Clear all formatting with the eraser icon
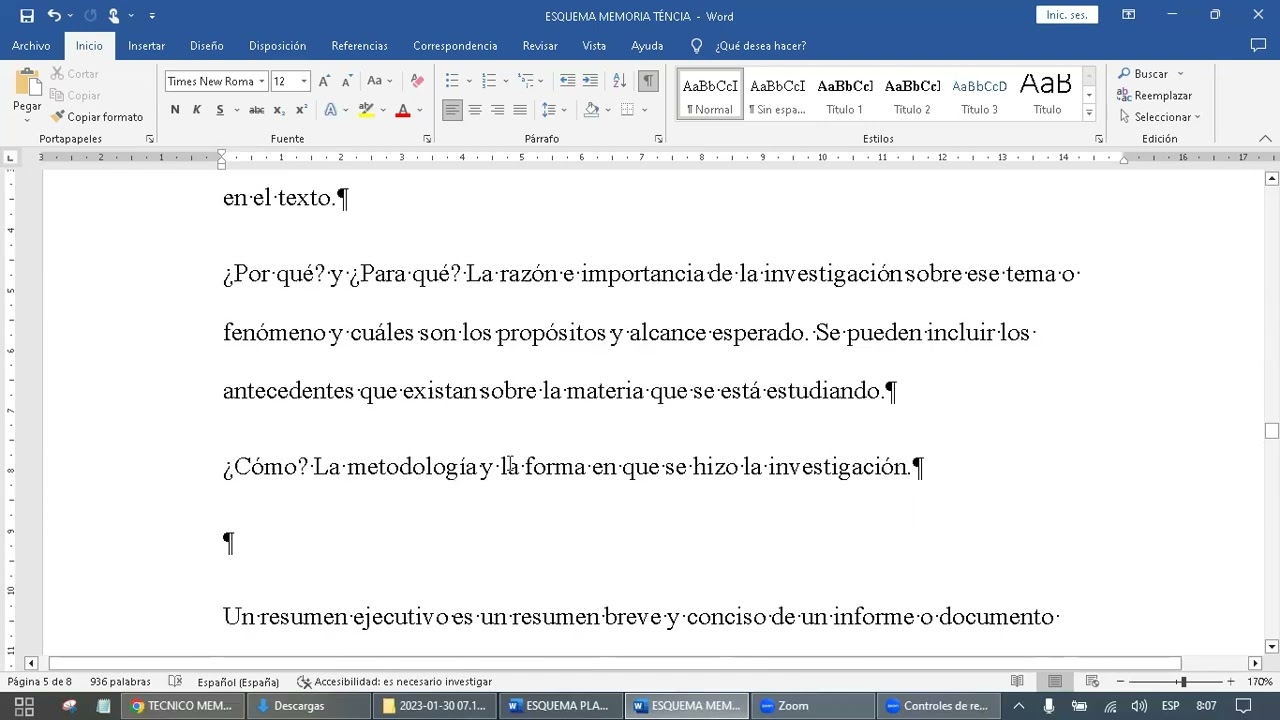The width and height of the screenshot is (1280, 720). pyautogui.click(x=417, y=81)
